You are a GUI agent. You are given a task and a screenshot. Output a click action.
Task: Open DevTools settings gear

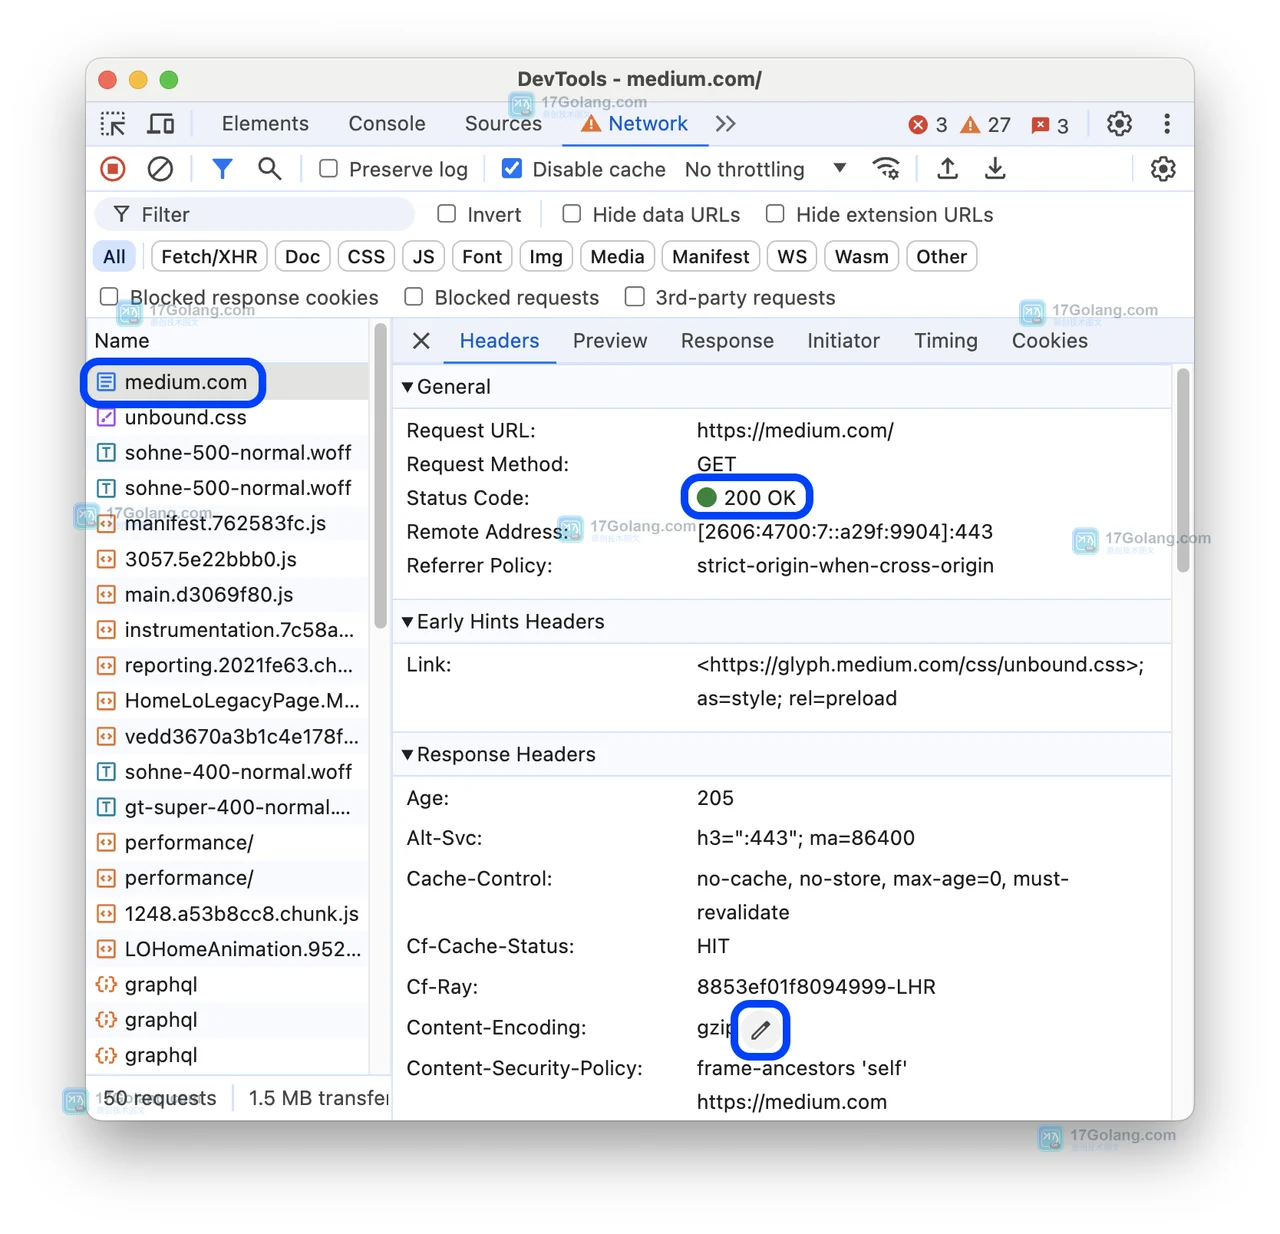1119,124
